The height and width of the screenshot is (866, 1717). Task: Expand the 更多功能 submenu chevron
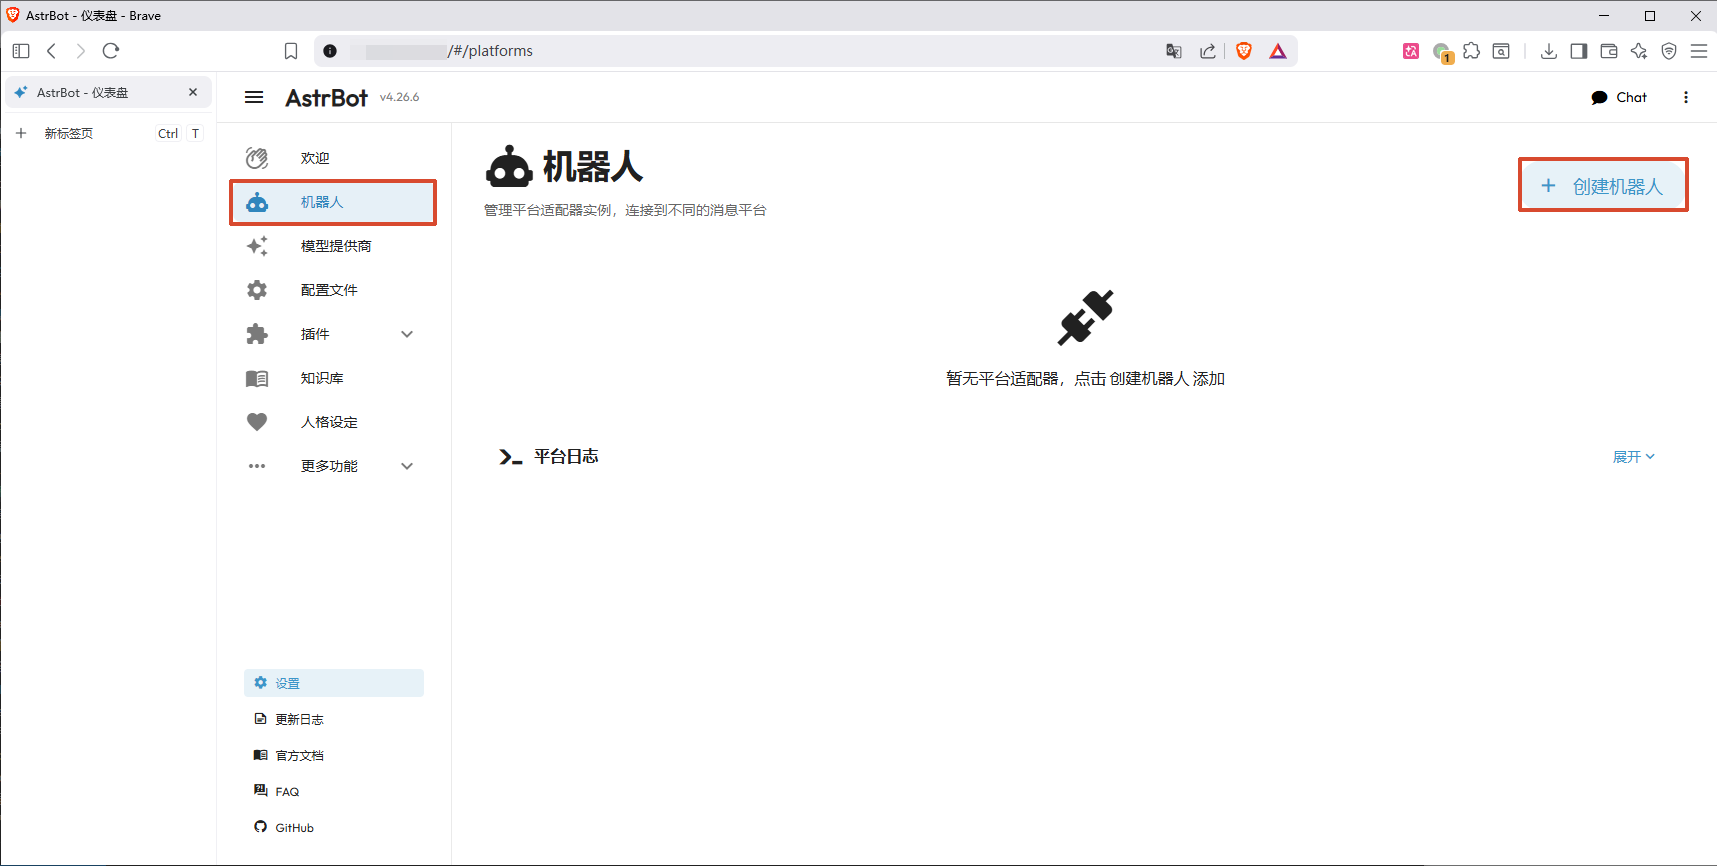407,466
